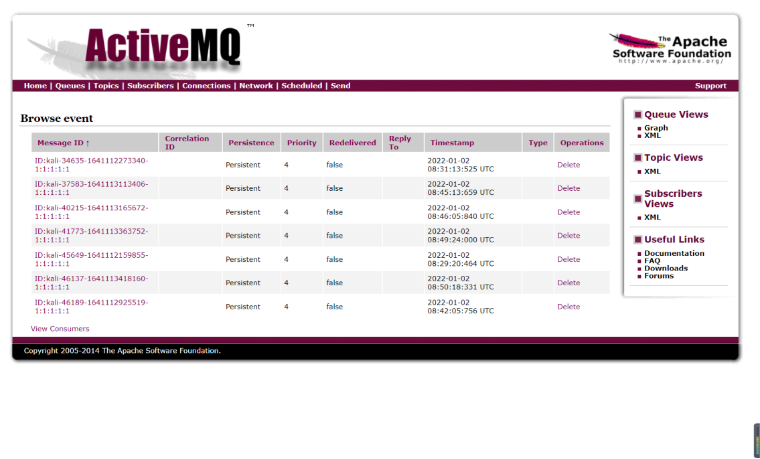This screenshot has width=760, height=459.
Task: Open message ID:kali-46189-1641112925519
Action: click(x=91, y=306)
